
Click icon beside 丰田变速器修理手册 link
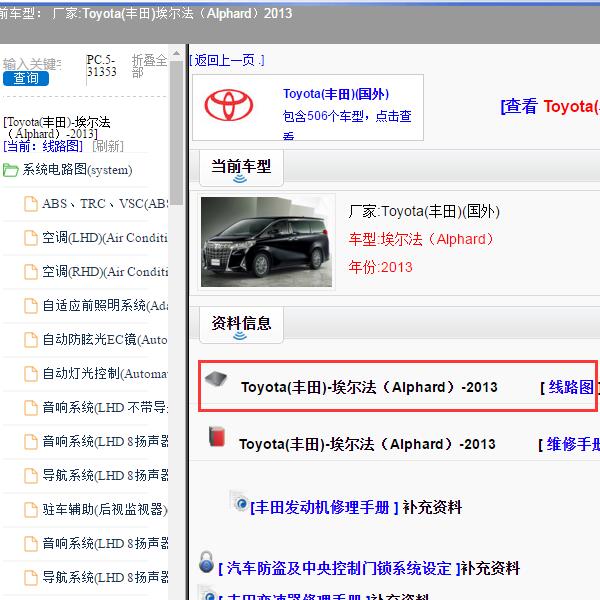(x=208, y=593)
